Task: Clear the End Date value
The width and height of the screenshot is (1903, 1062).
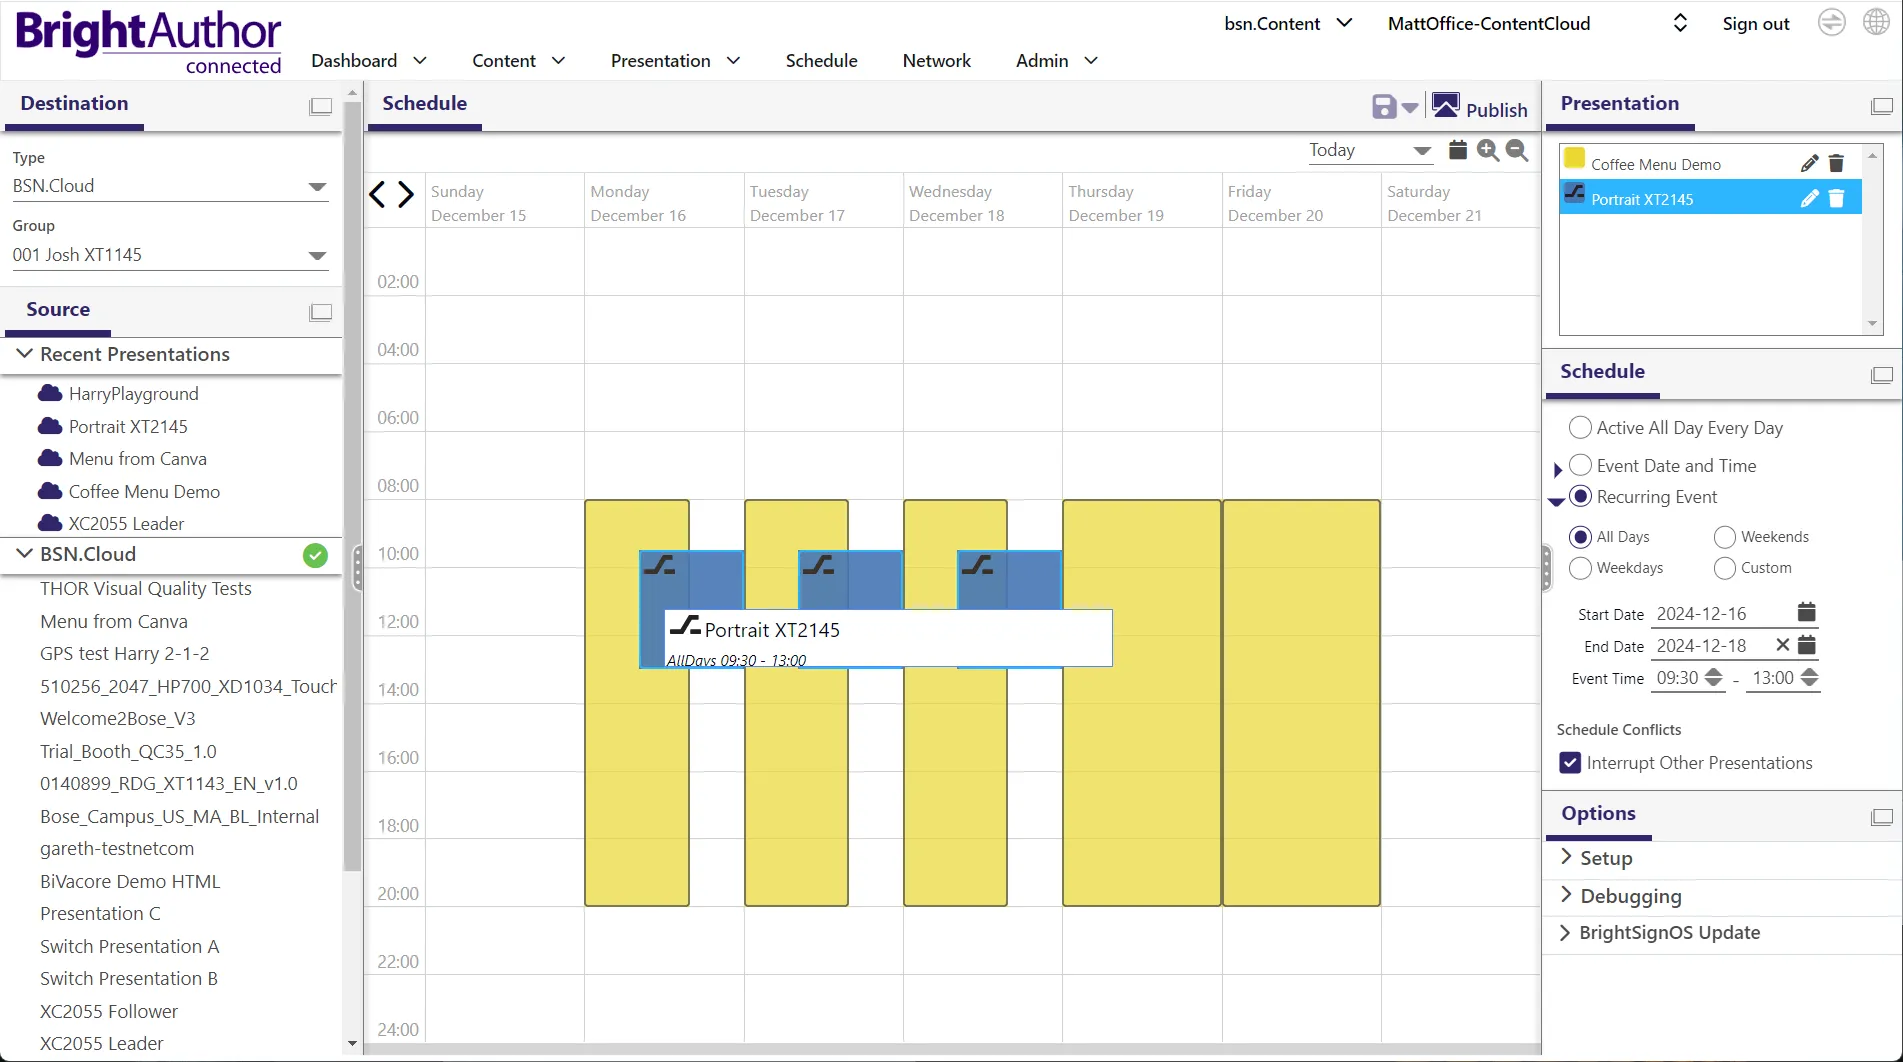Action: click(1782, 645)
